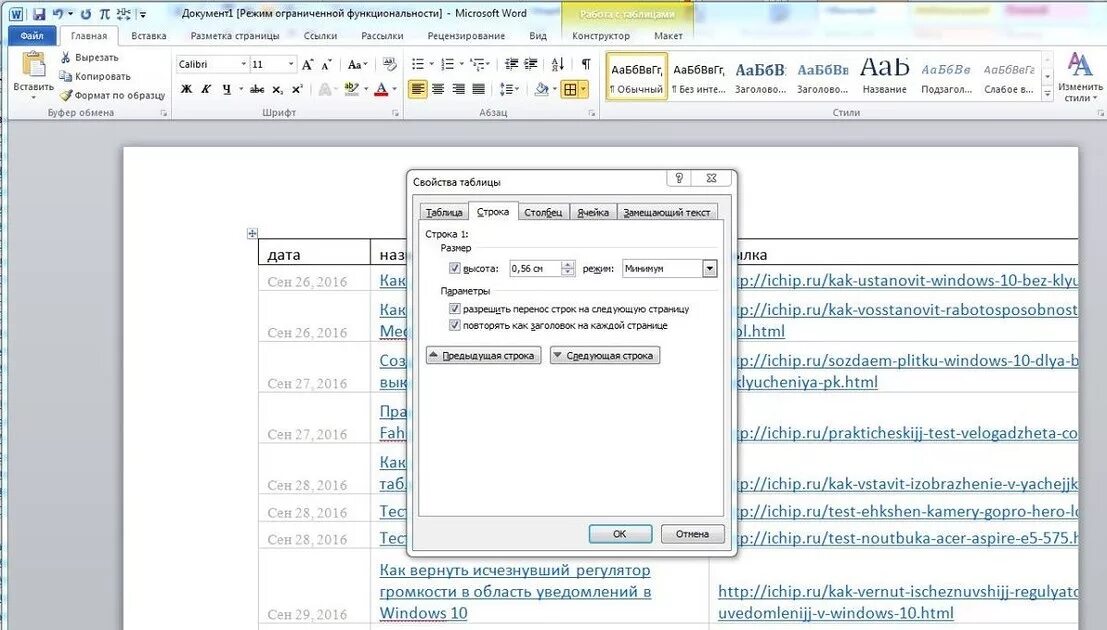Show paragraph marks with the ¶ icon

(585, 64)
